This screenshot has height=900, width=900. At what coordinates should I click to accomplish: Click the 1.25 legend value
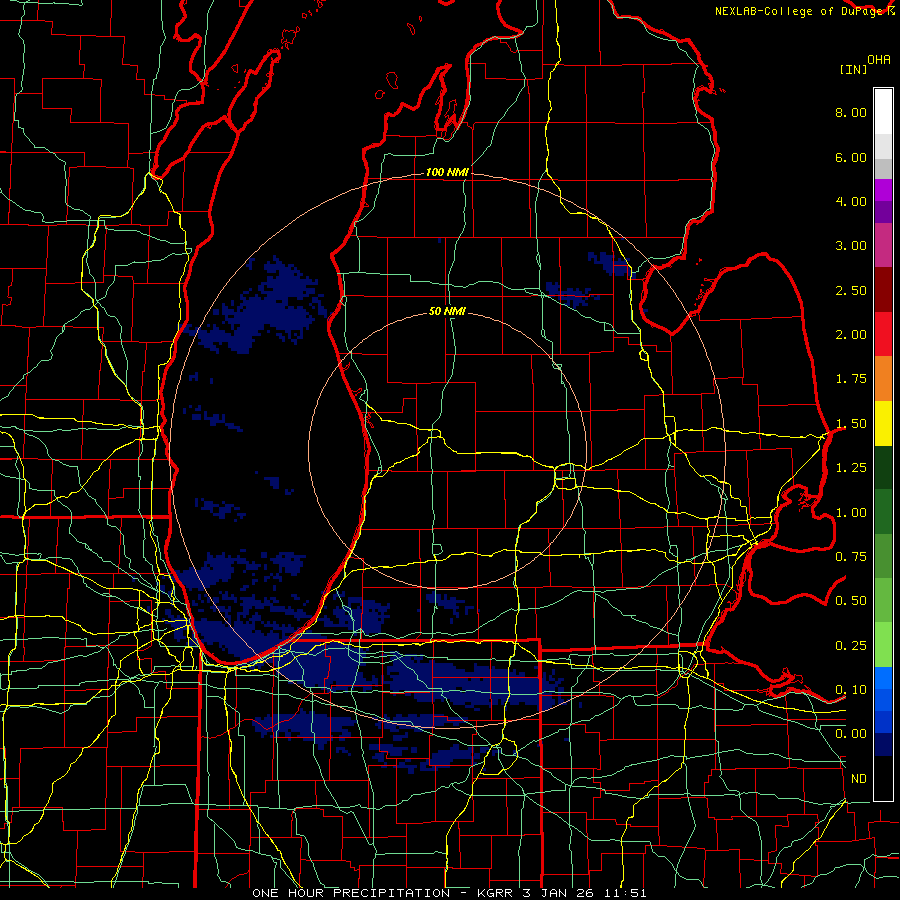[851, 468]
